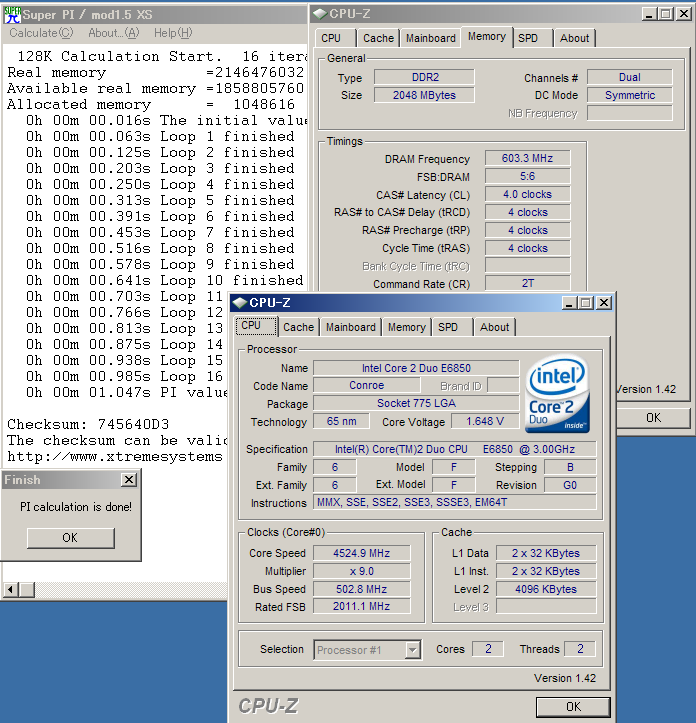Click the CPU-Z icon in the background Memory window's title bar

pyautogui.click(x=319, y=14)
